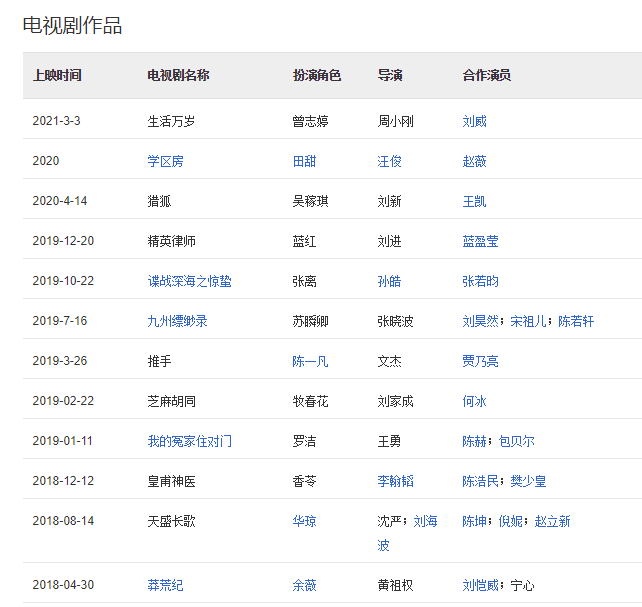This screenshot has width=642, height=607.
Task: Open the 陈若轩 actor link
Action: pyautogui.click(x=576, y=321)
